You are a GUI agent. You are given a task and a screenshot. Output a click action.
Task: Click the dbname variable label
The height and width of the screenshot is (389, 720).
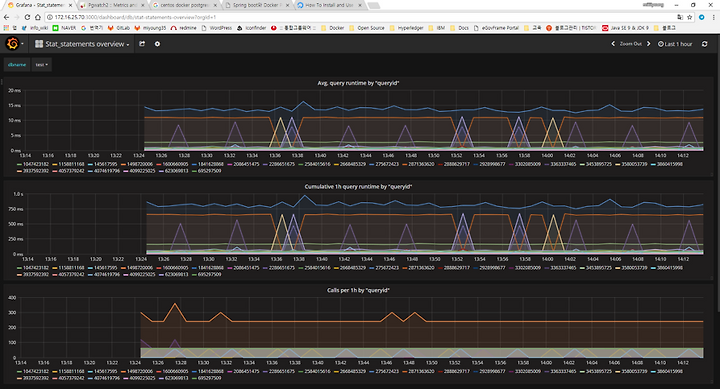click(17, 65)
